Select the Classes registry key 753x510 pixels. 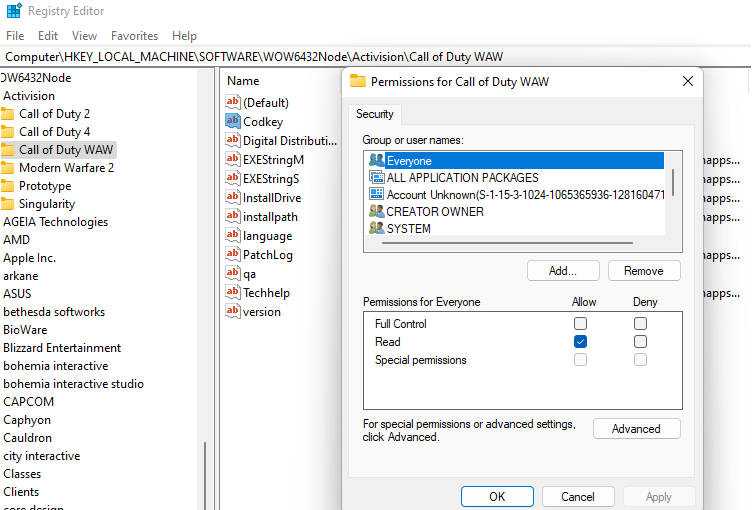tap(22, 474)
